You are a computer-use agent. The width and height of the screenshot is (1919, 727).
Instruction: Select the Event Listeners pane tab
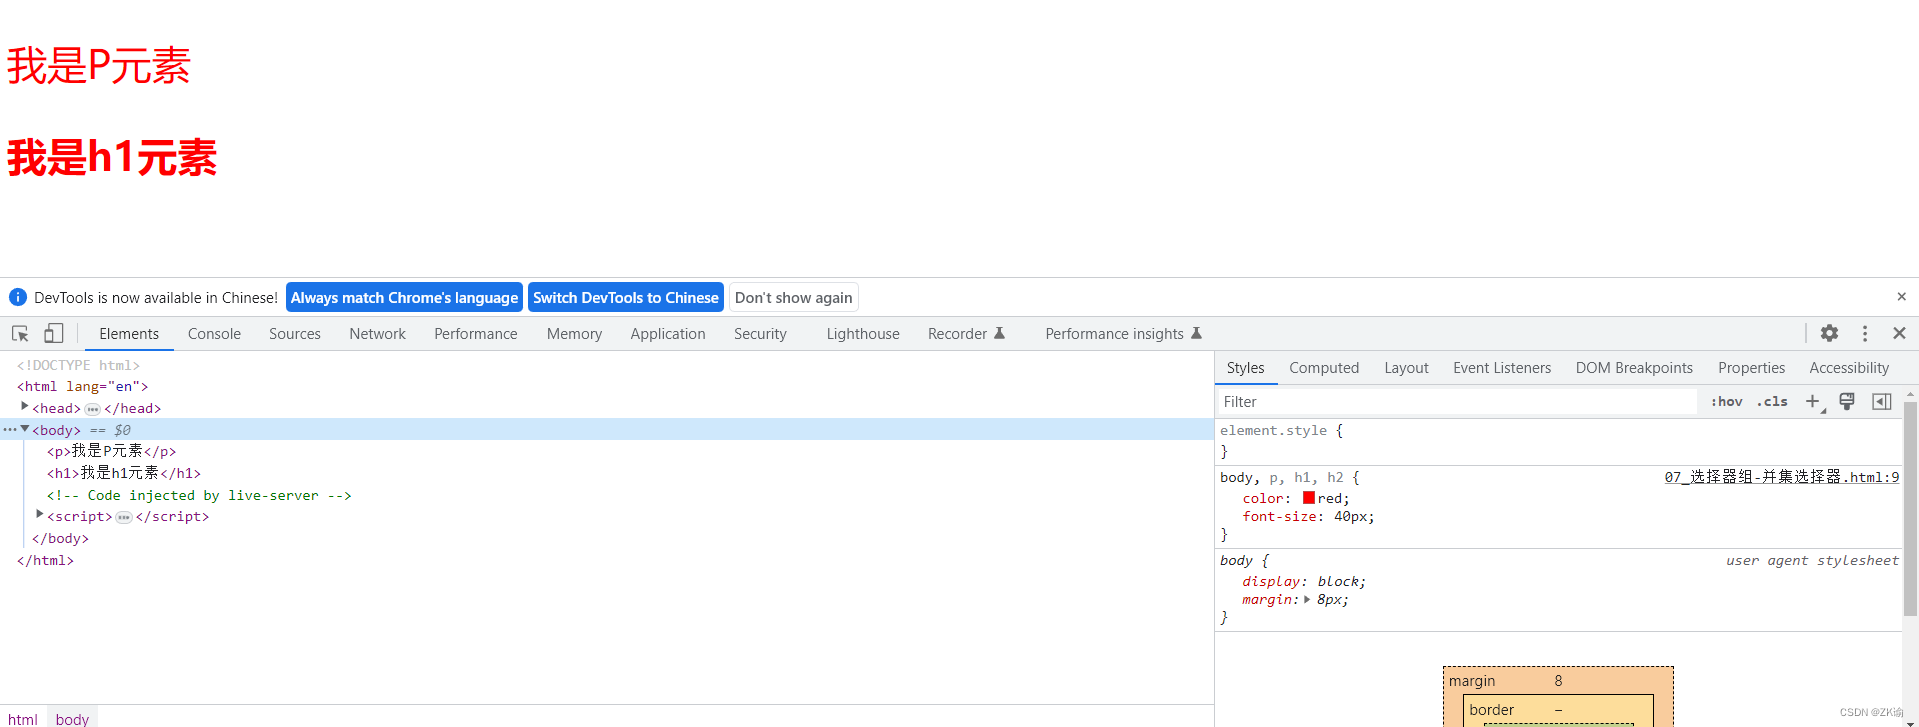[x=1502, y=368]
